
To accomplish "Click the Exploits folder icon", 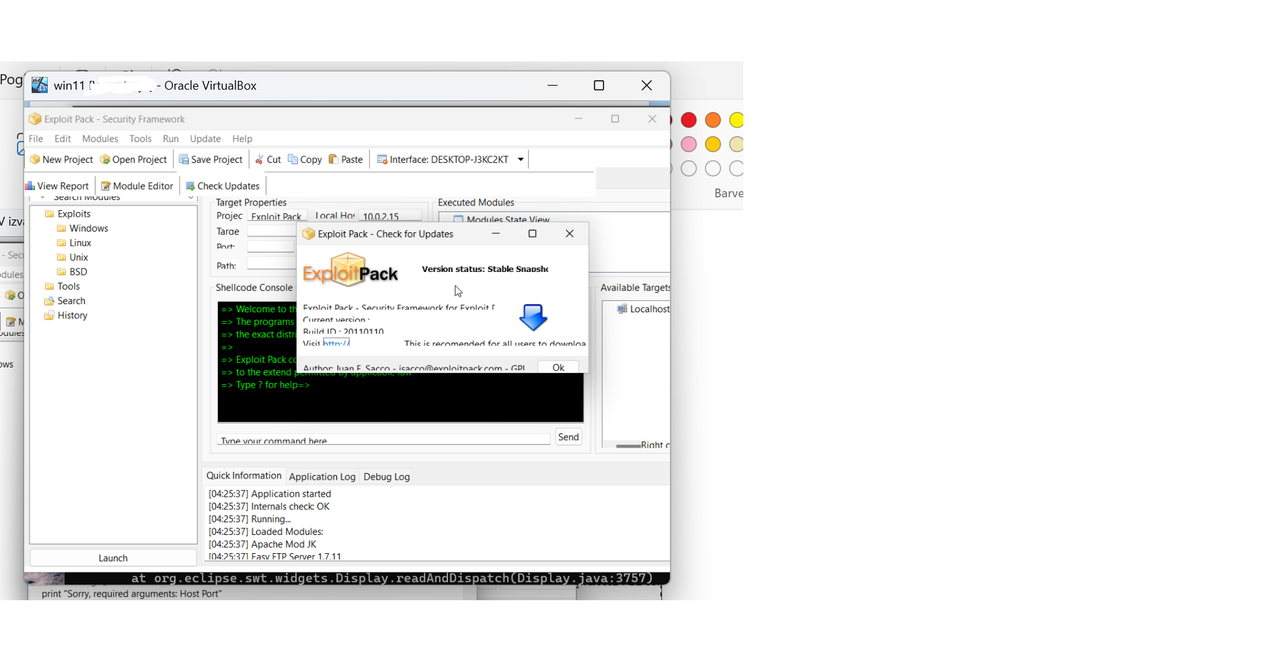I will pyautogui.click(x=49, y=214).
